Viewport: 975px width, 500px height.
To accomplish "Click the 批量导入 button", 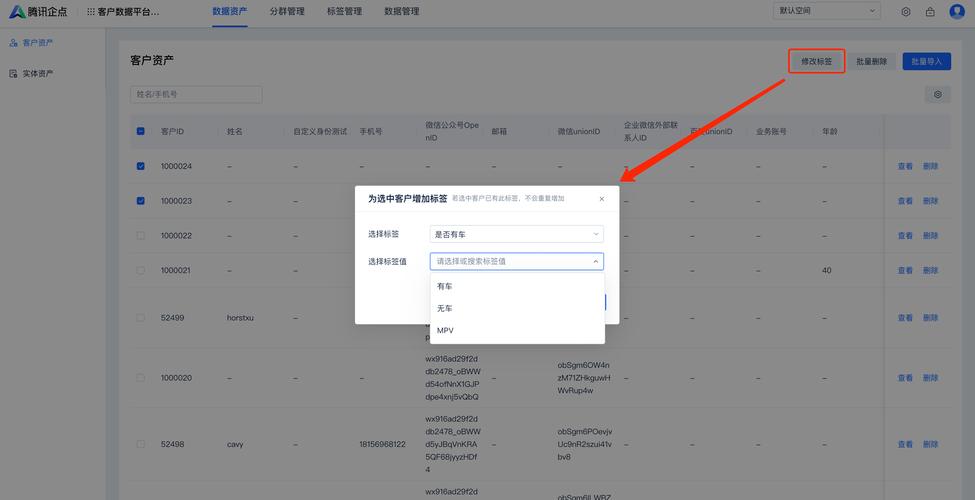I will [926, 61].
